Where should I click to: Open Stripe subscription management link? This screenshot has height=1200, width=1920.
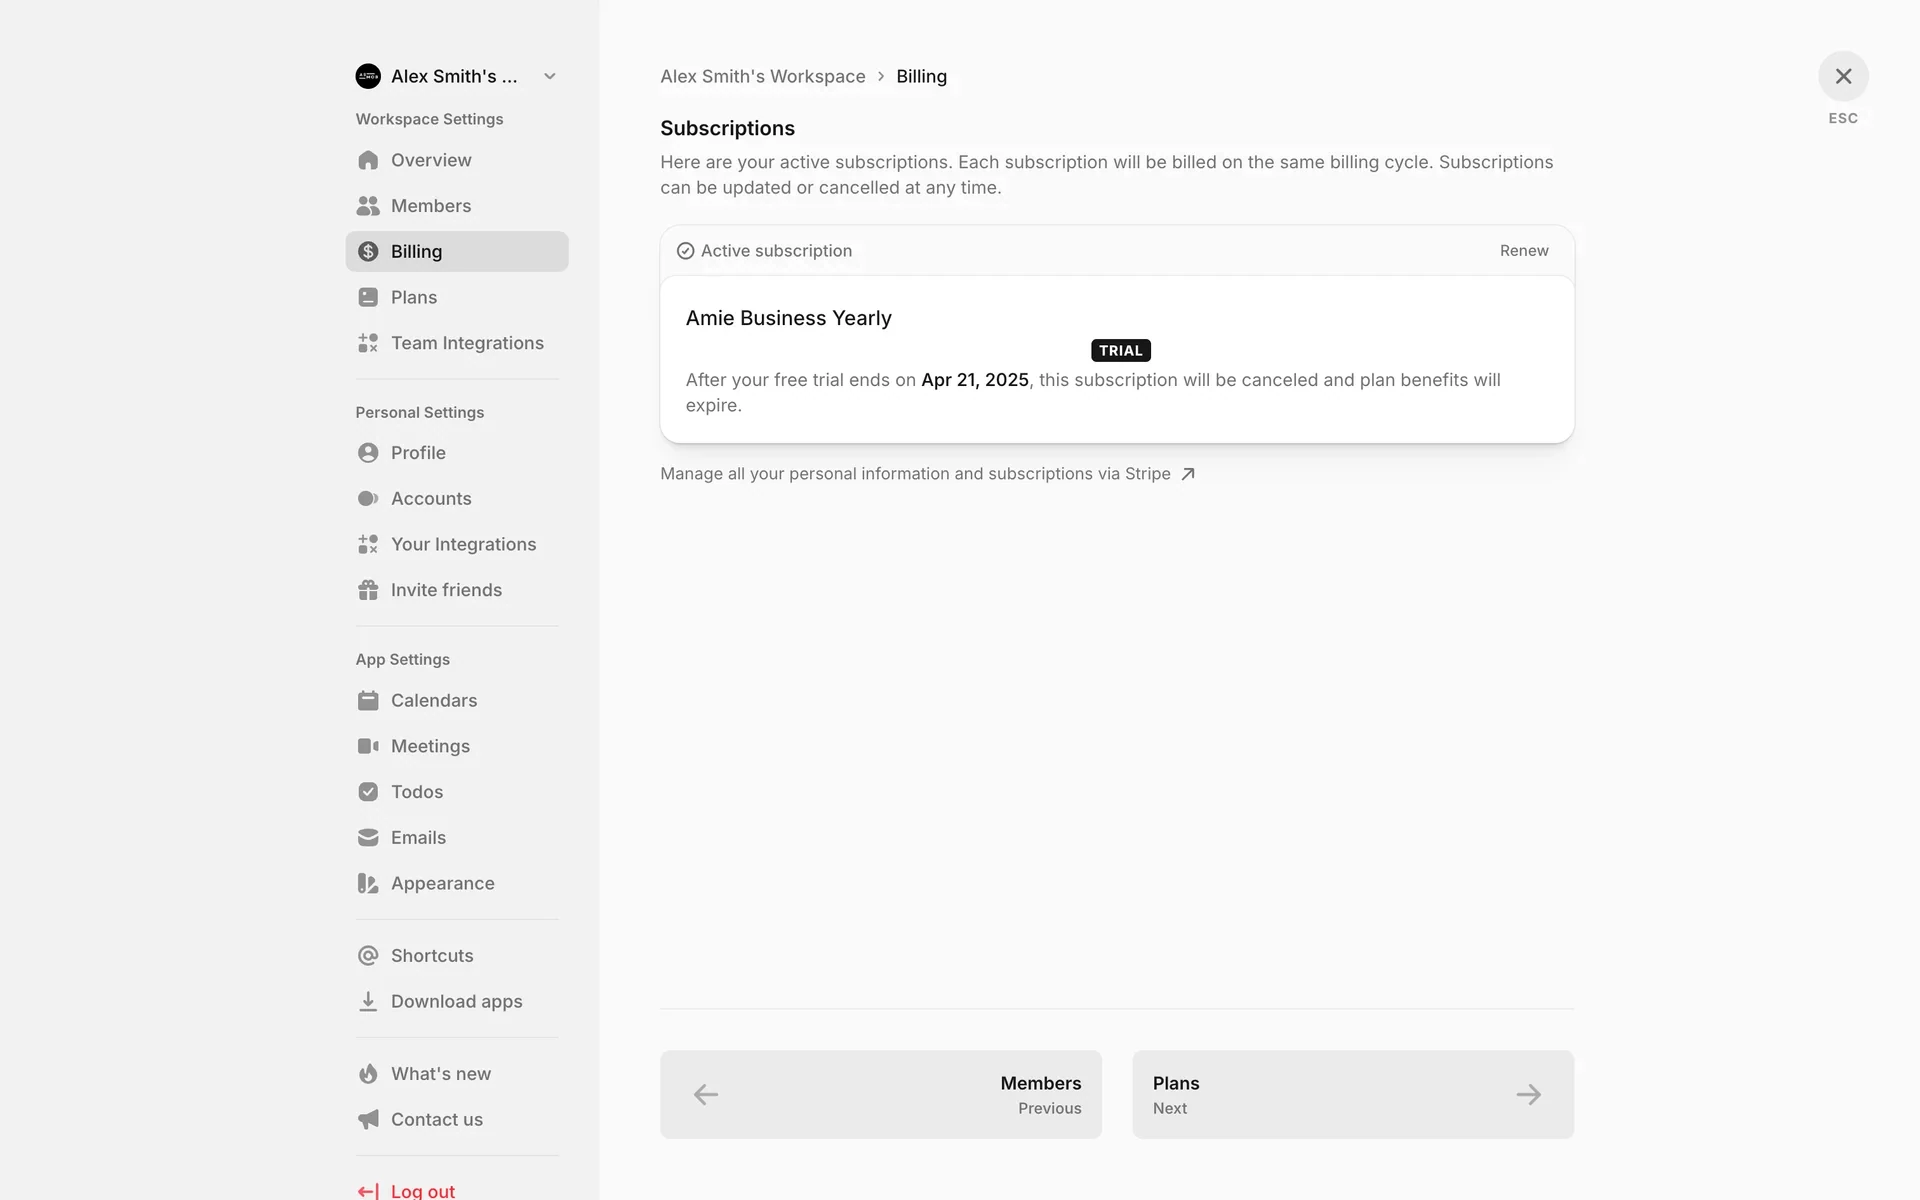point(927,474)
